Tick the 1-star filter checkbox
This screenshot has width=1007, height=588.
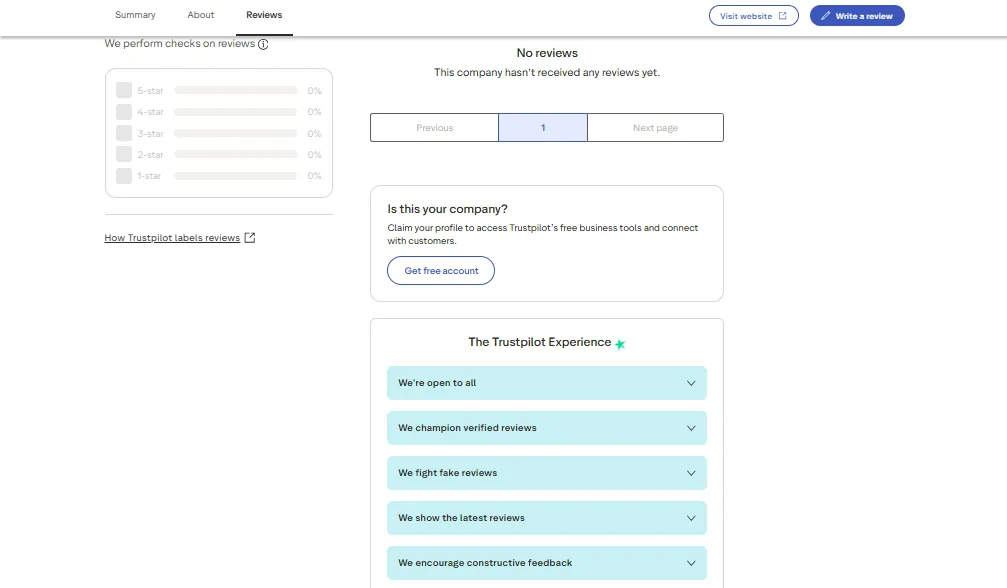tap(124, 176)
